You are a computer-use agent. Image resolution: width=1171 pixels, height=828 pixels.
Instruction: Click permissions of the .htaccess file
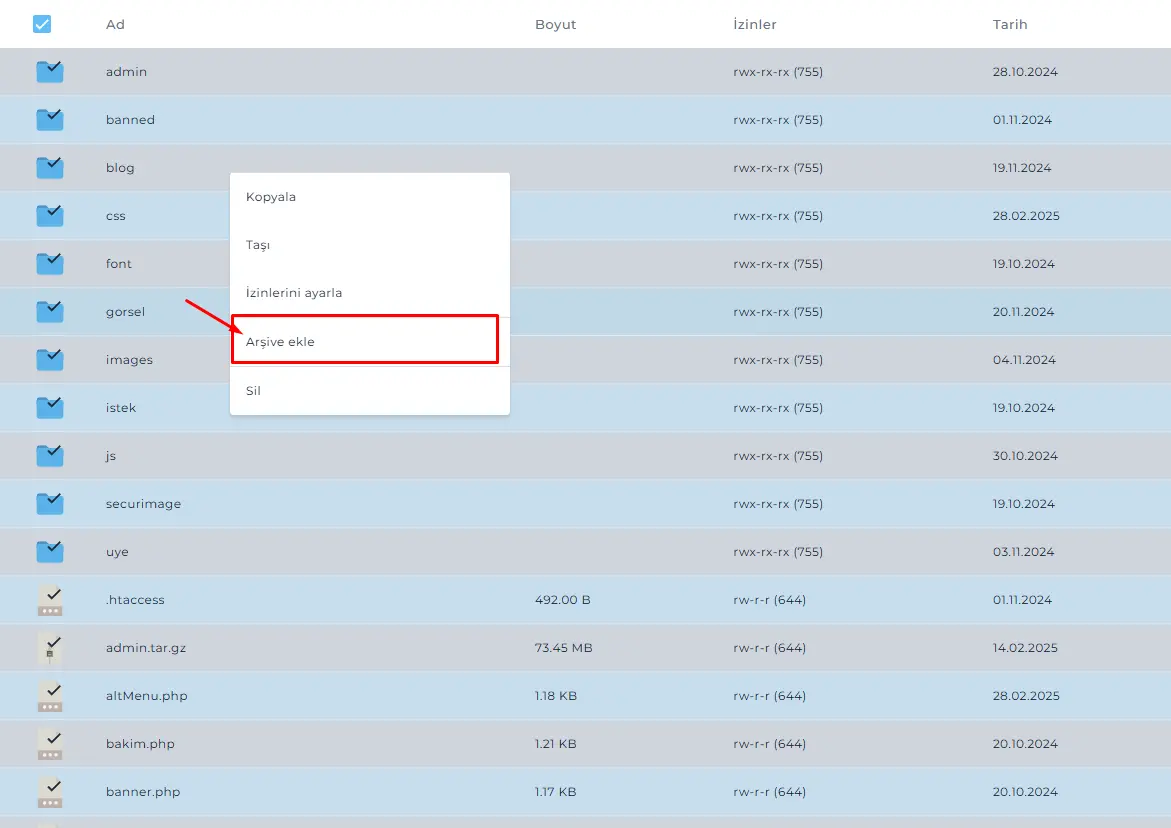pos(769,600)
